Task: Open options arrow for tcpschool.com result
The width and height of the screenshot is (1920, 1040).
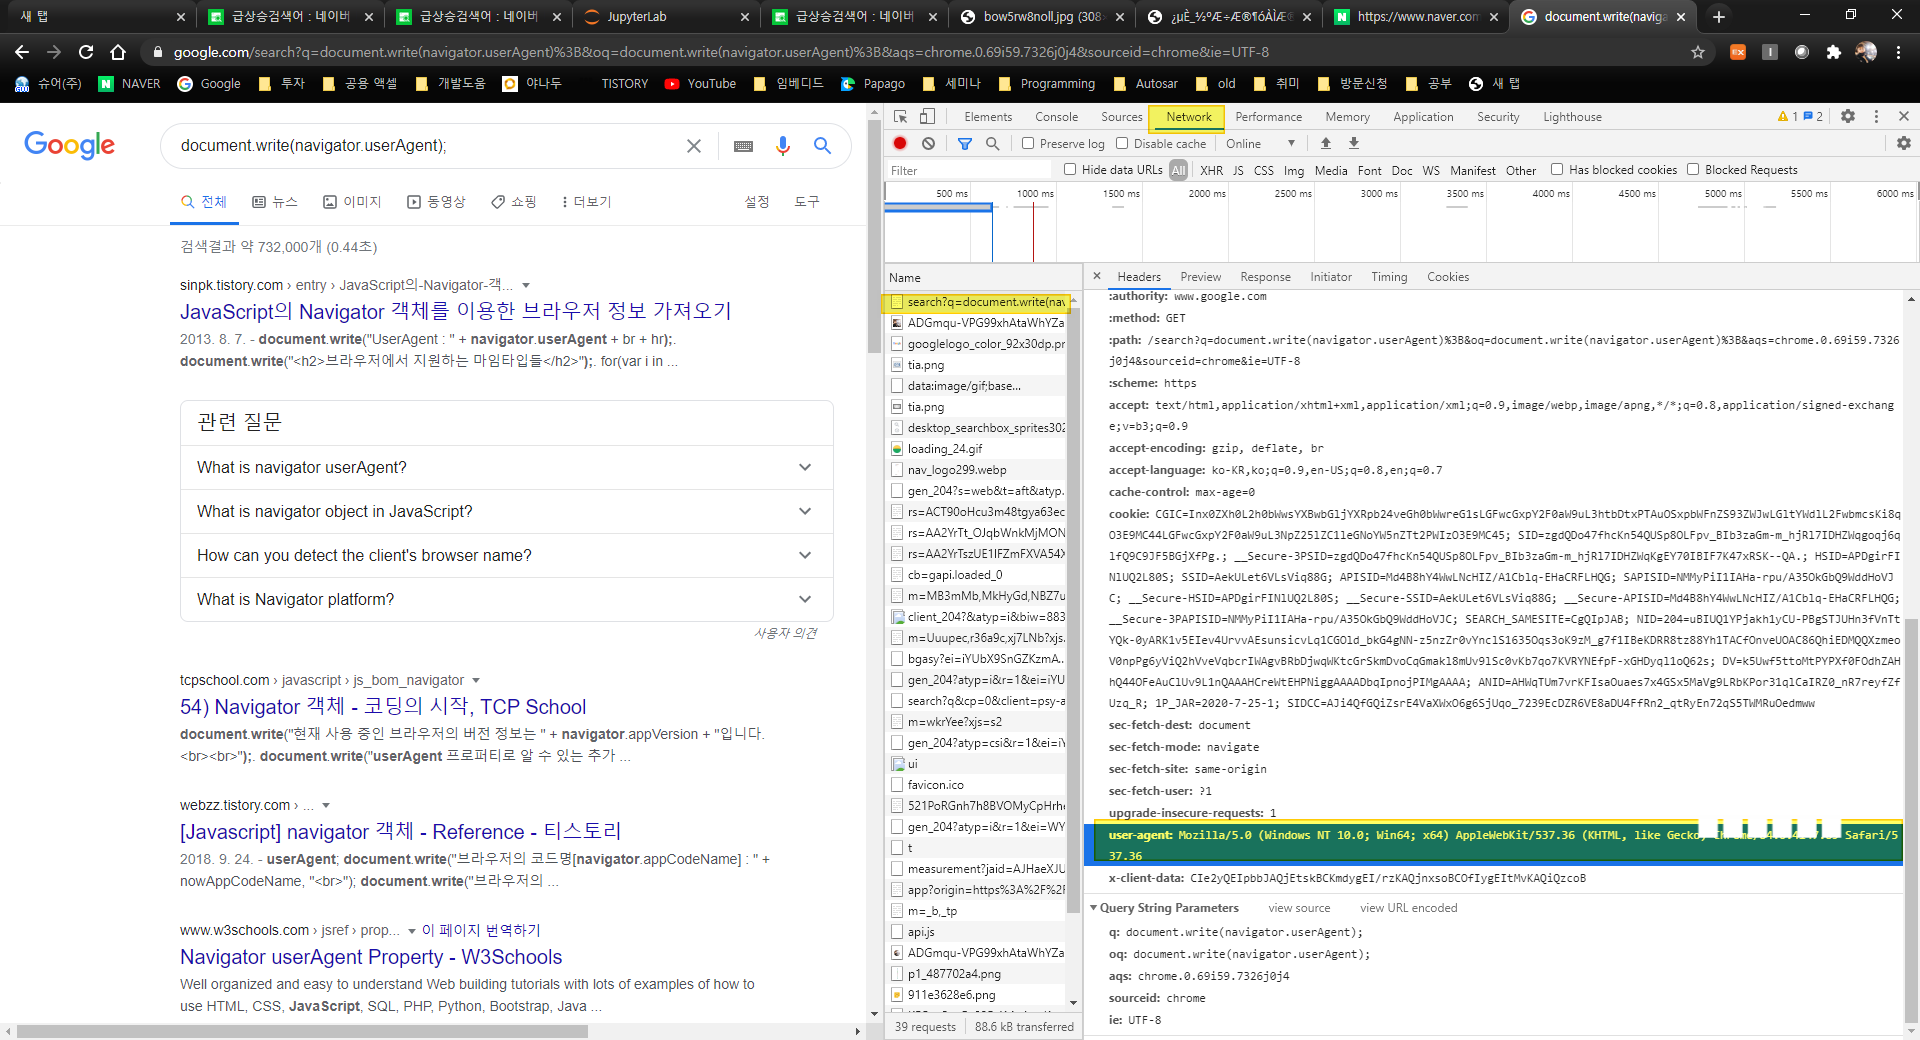Action: [x=476, y=680]
